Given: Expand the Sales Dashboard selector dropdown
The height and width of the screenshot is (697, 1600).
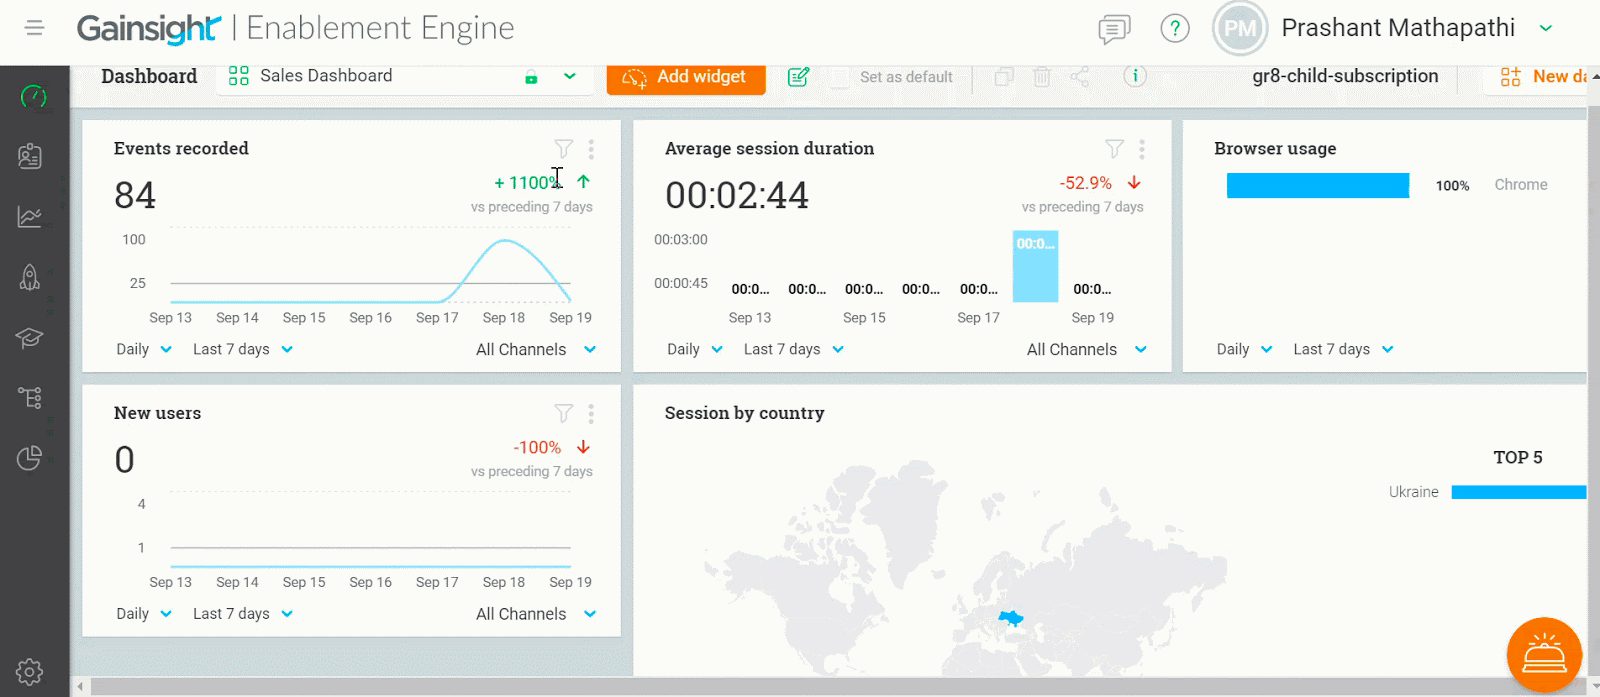Looking at the screenshot, I should point(569,76).
